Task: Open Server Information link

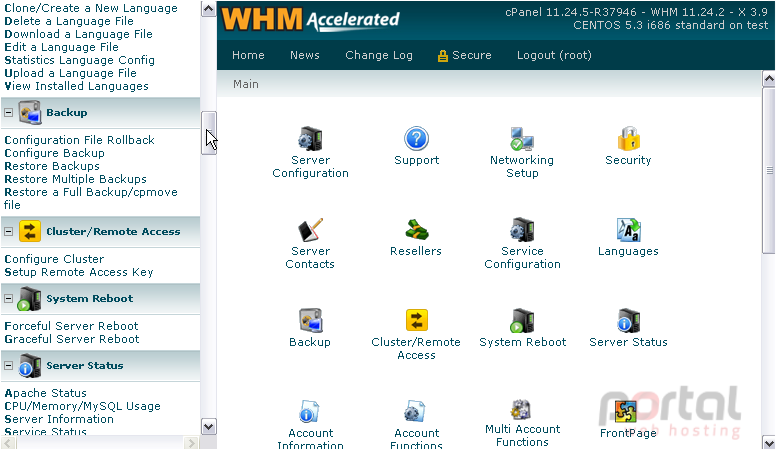Action: pyautogui.click(x=59, y=419)
